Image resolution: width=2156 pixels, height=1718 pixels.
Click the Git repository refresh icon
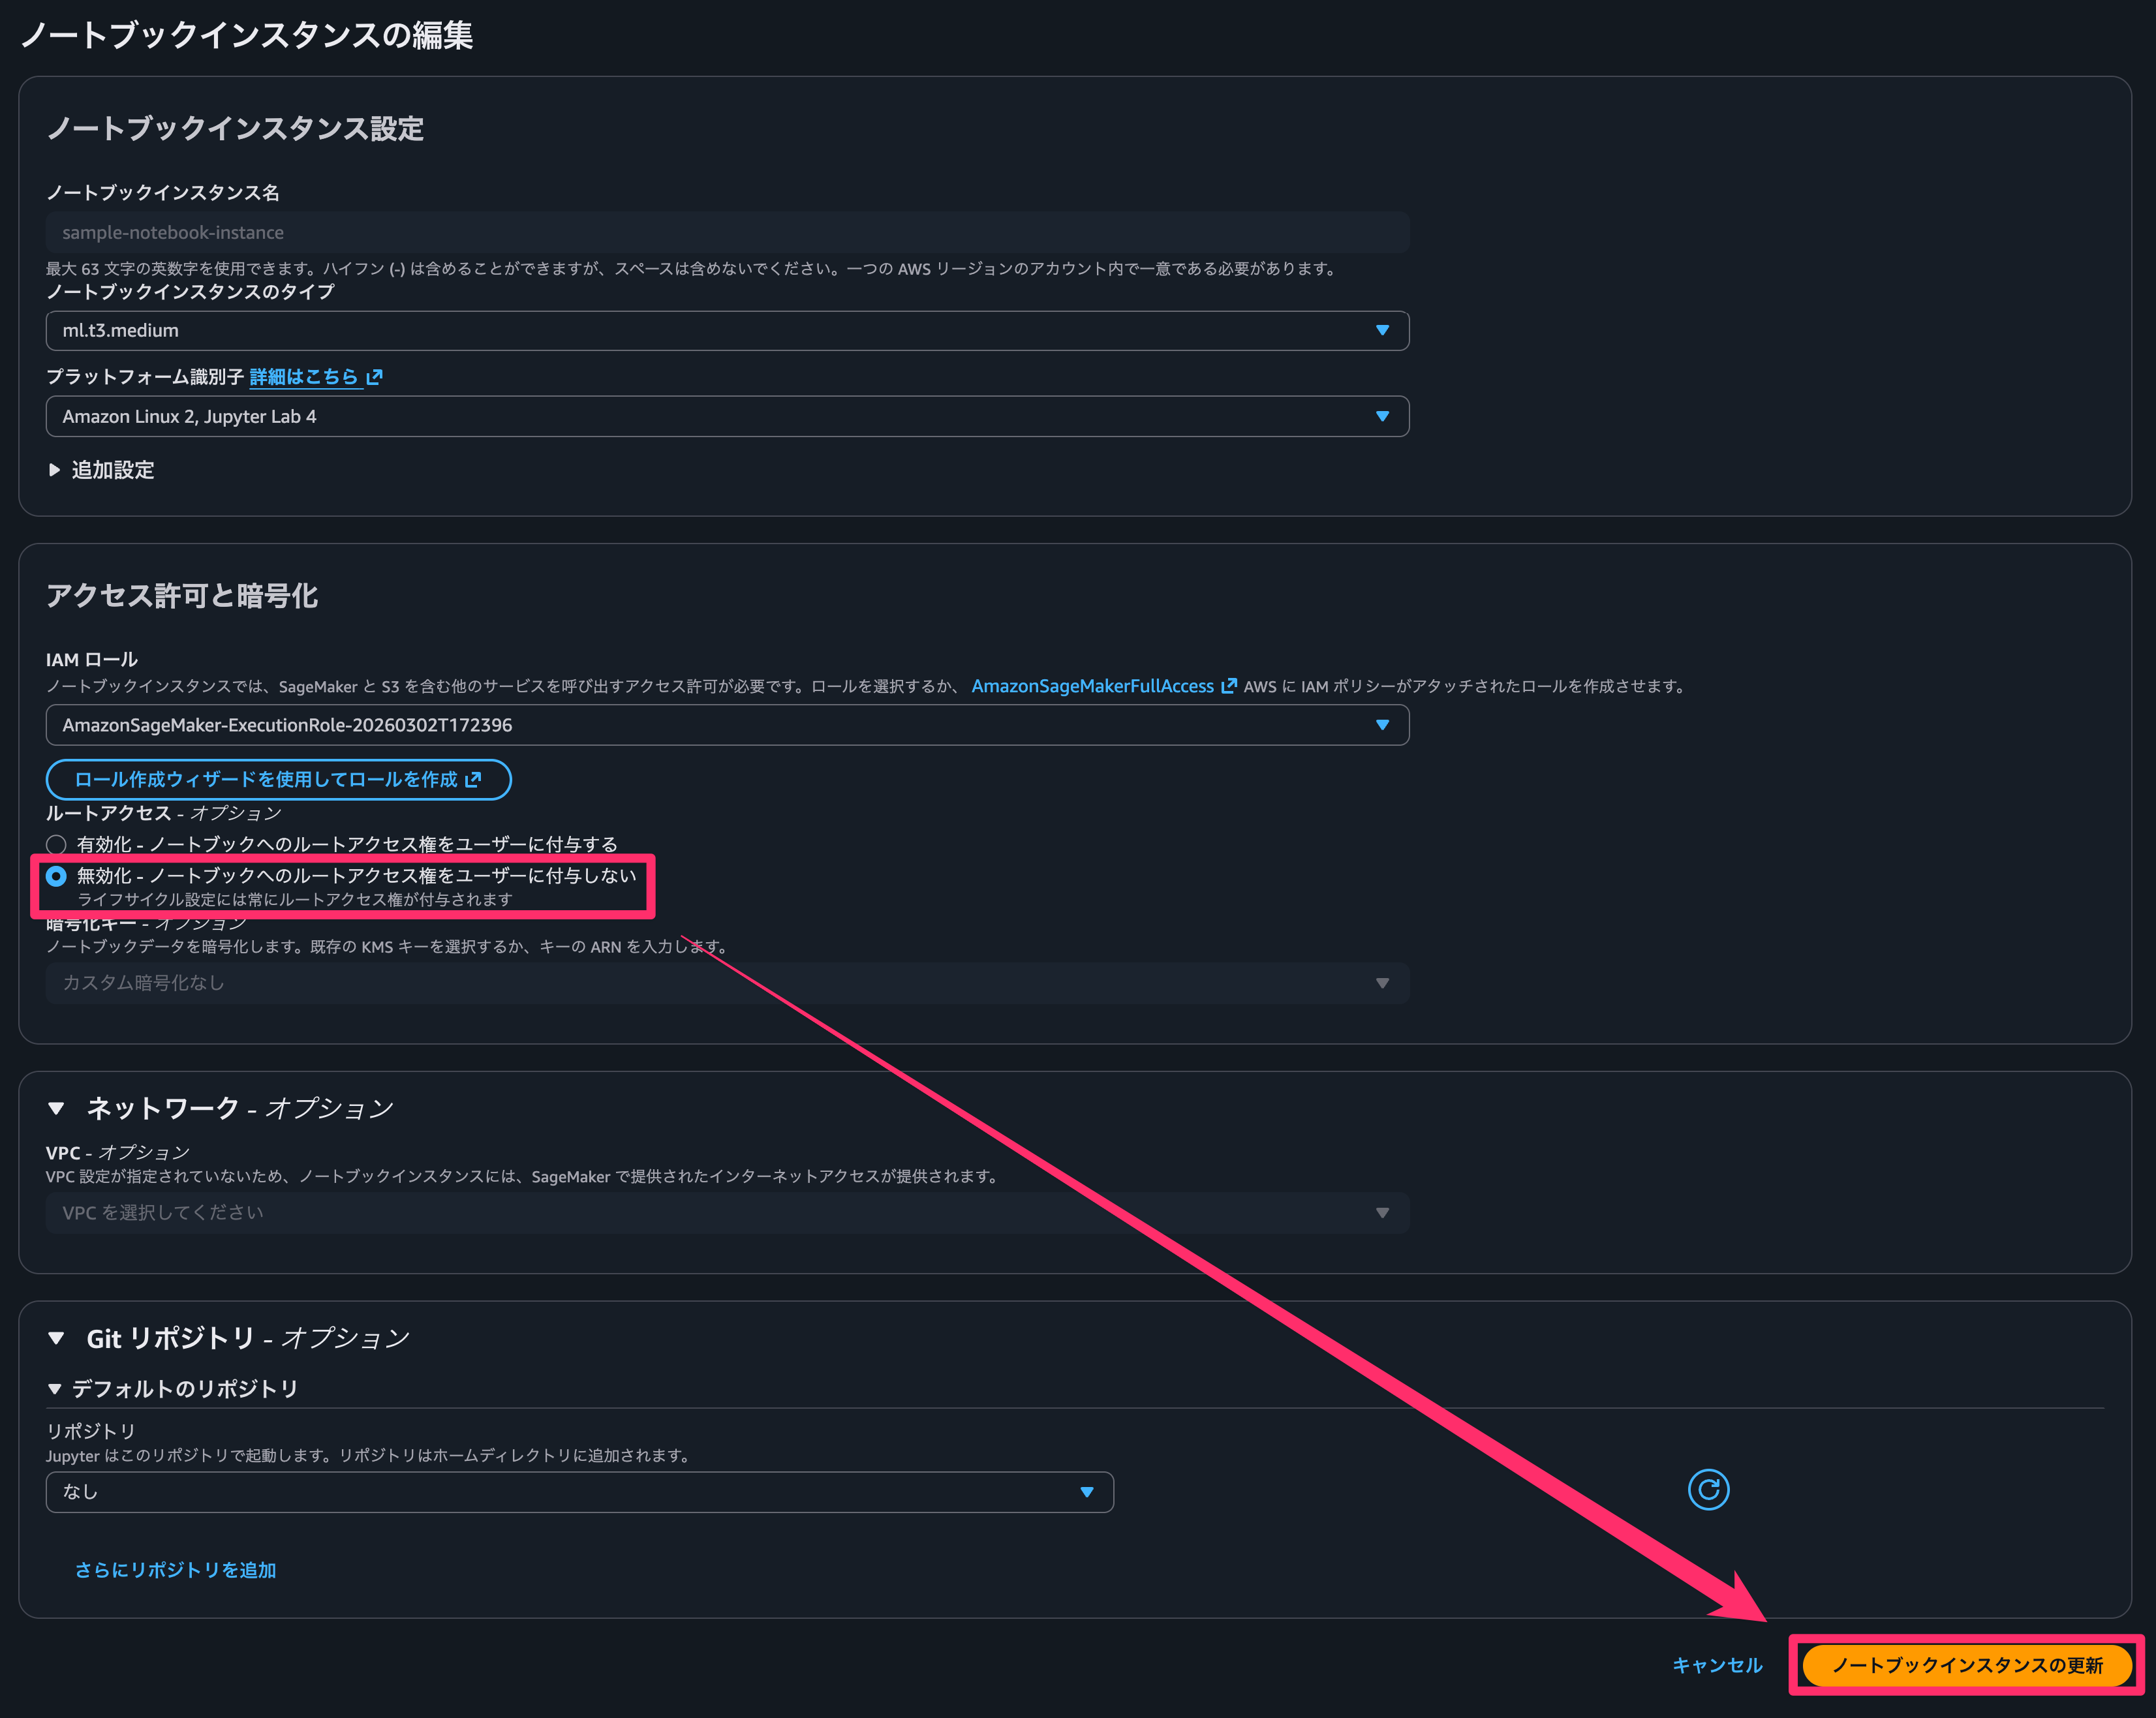1708,1490
